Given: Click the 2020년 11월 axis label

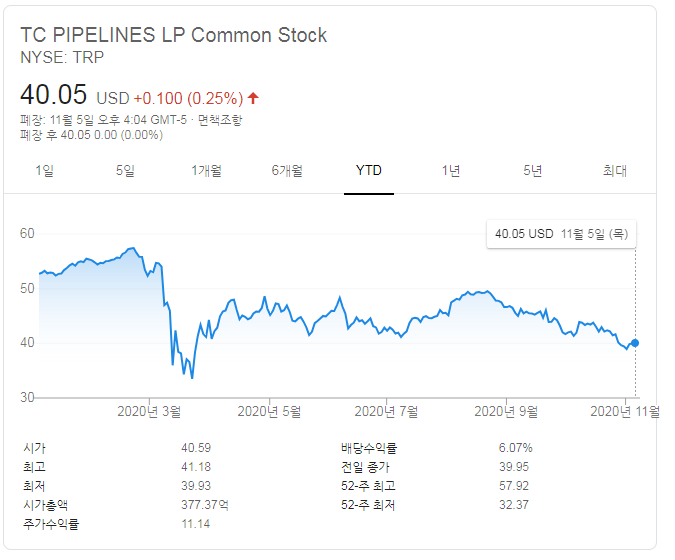Looking at the screenshot, I should pyautogui.click(x=625, y=411).
